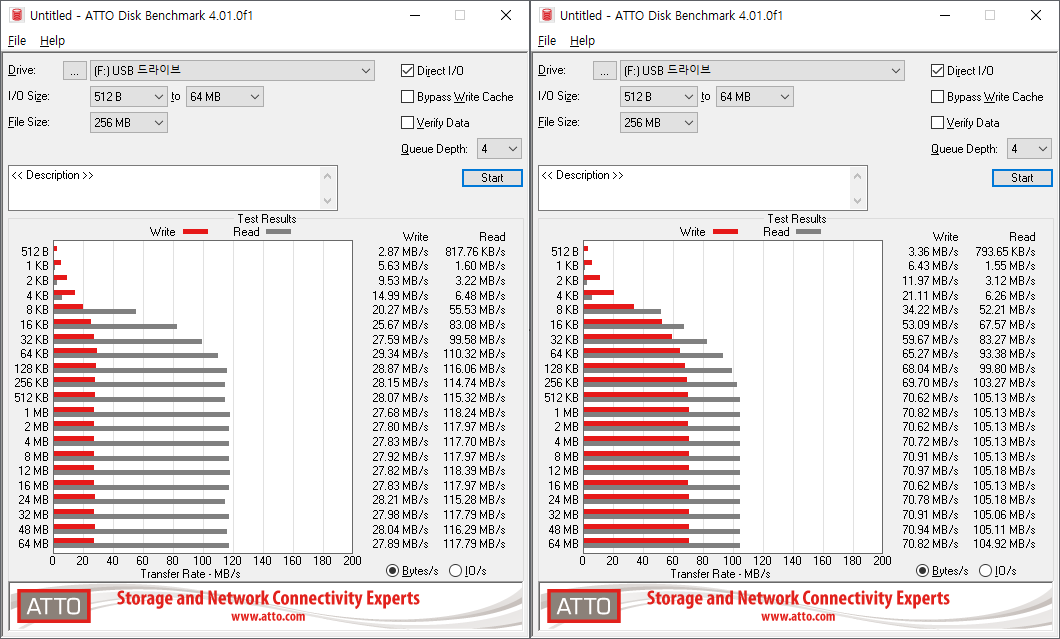Click the 793.65 KB/s read value, right window
Viewport: 1060px width, 639px height.
coord(1005,252)
